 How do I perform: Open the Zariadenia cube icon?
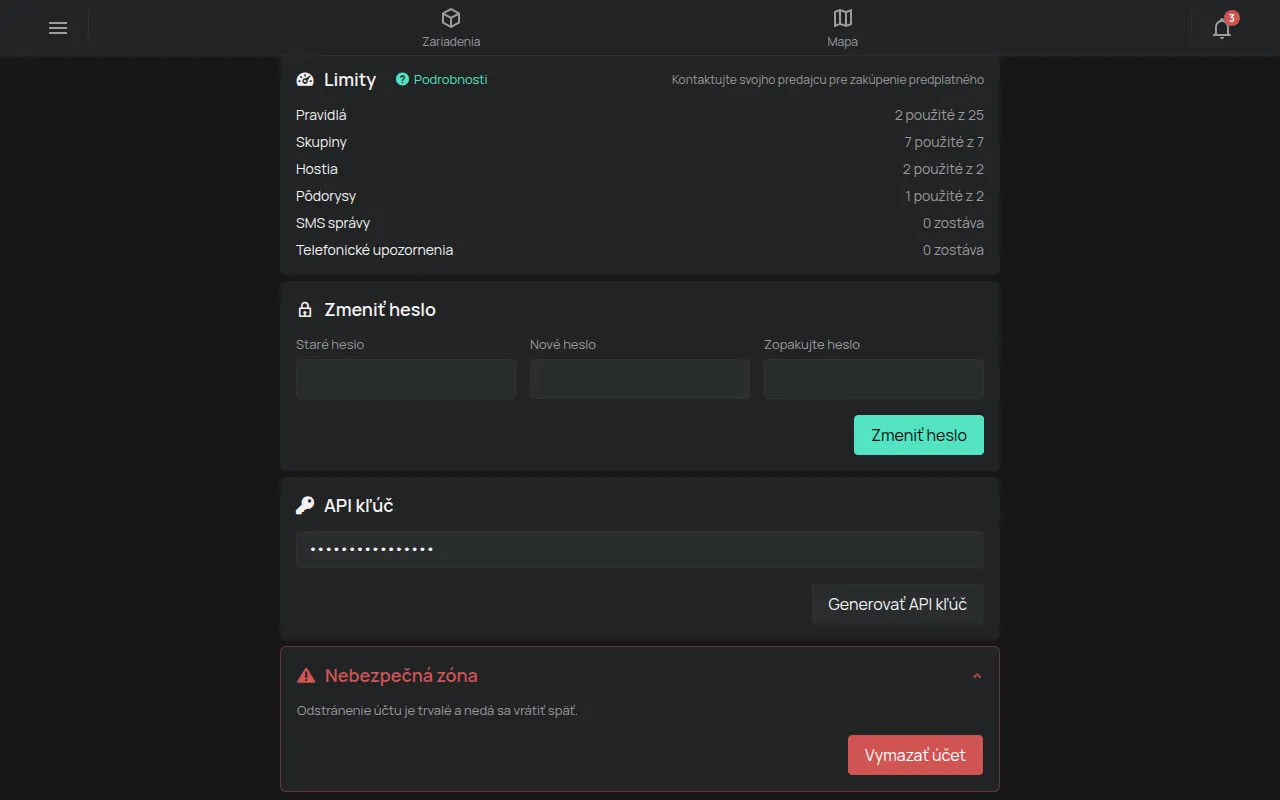451,18
